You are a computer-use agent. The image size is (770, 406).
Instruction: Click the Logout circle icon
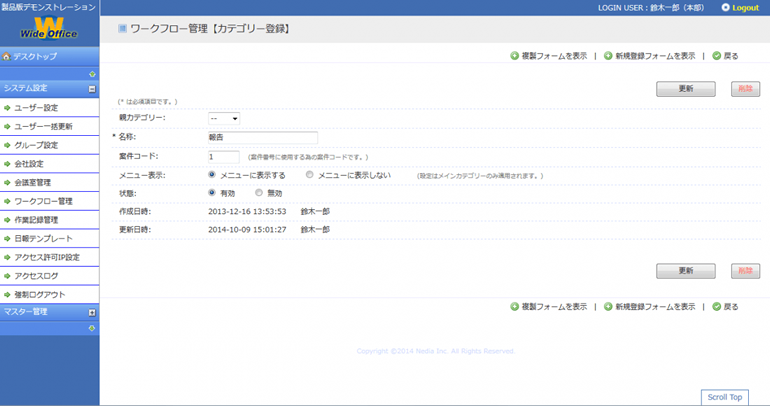tap(725, 7)
